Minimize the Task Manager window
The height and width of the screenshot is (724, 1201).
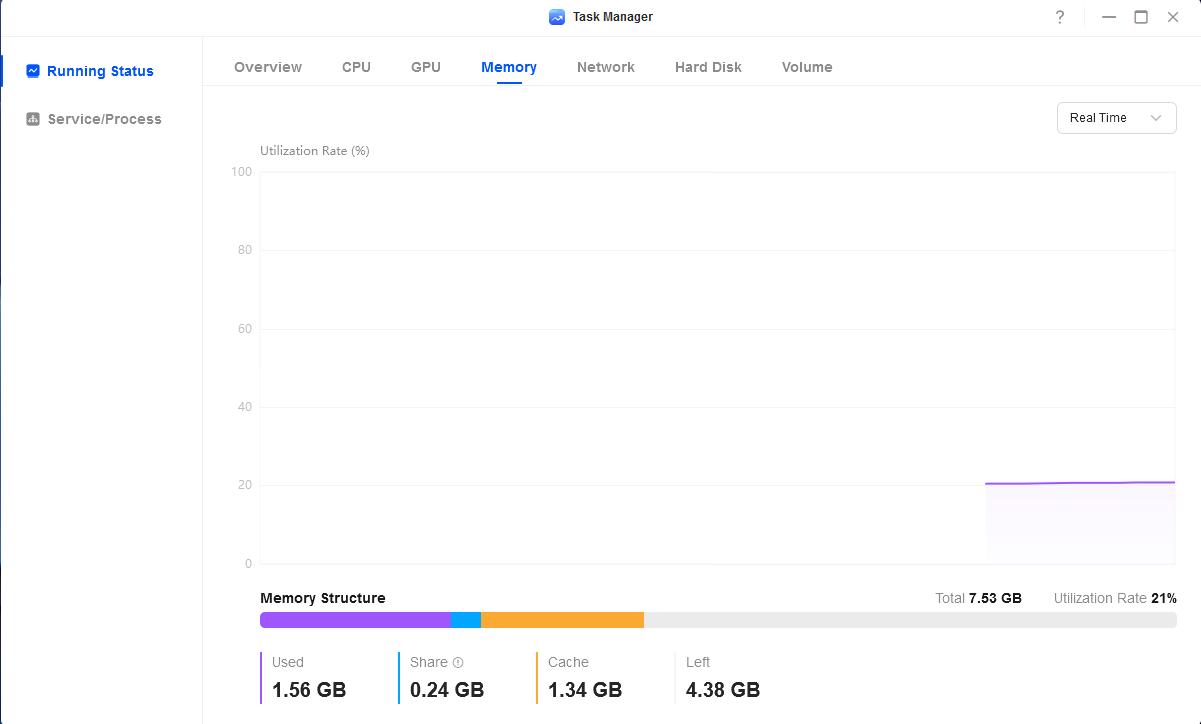pos(1109,17)
